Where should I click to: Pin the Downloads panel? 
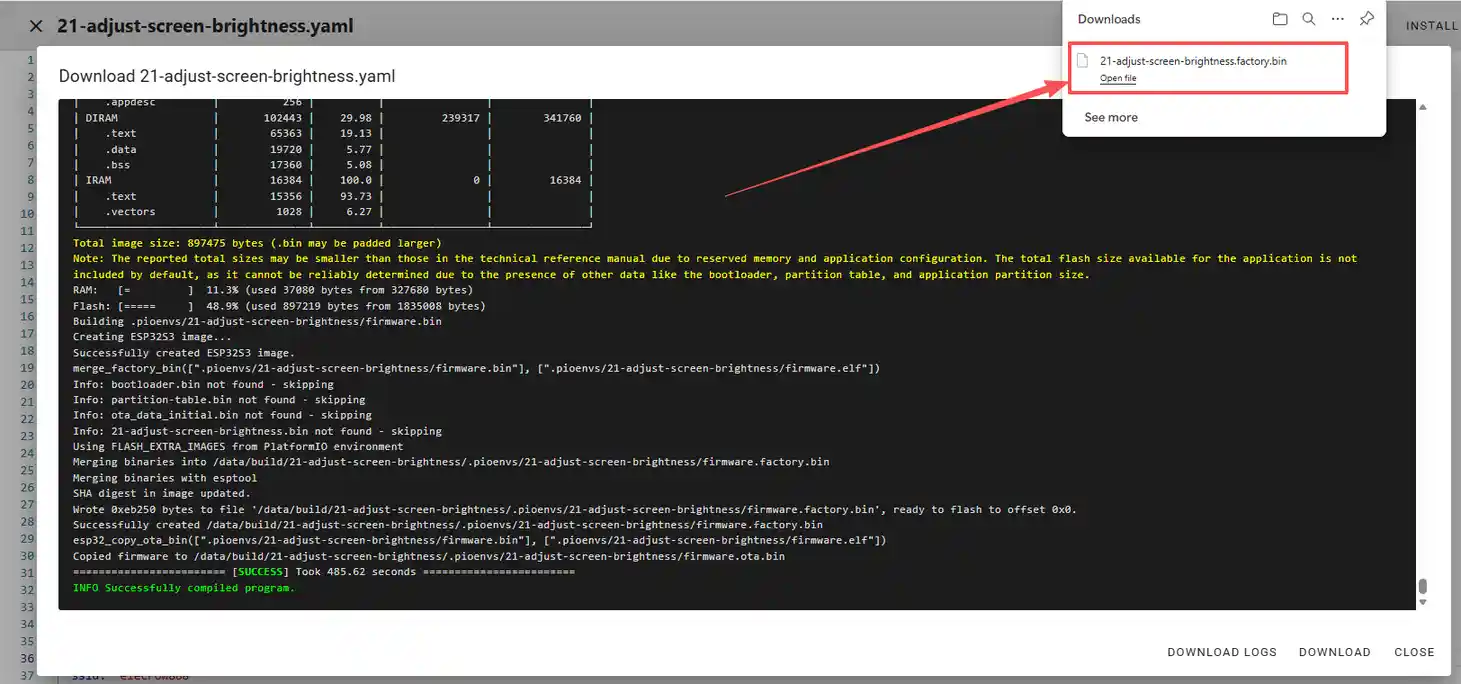pos(1367,19)
